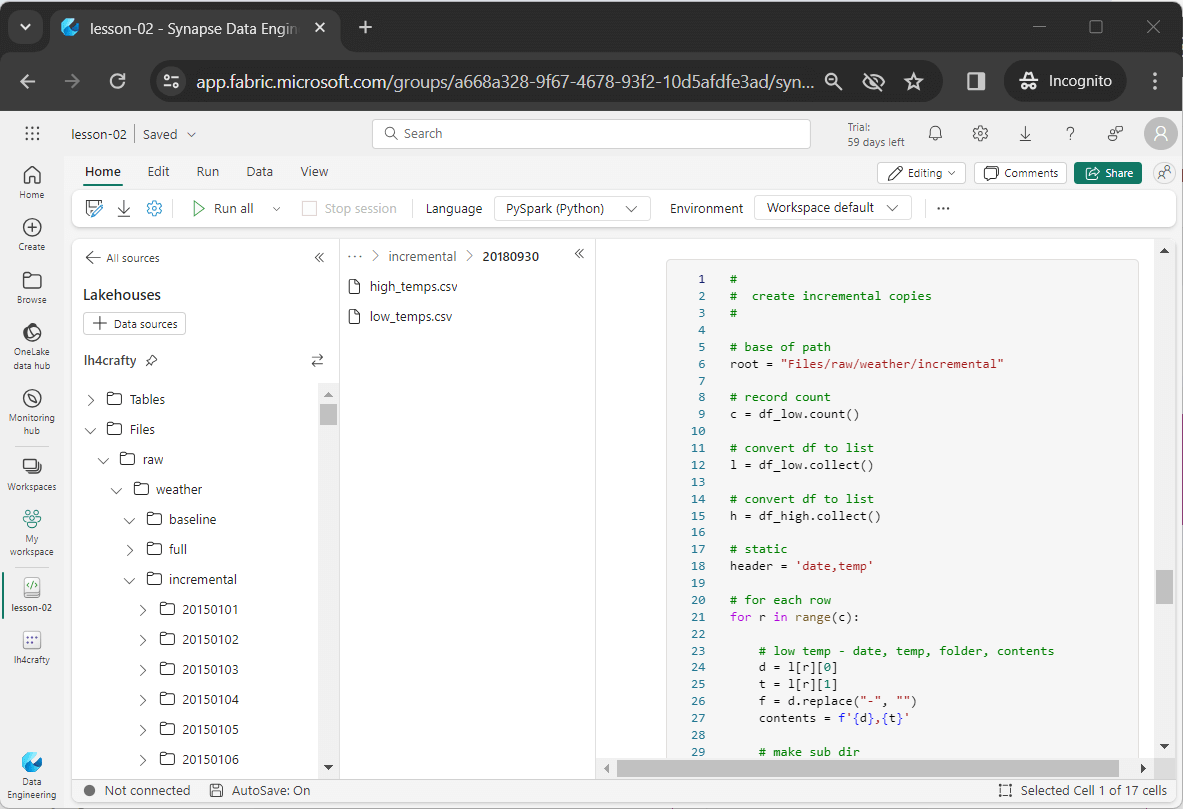Click the swap lakehouse arrows icon

pyautogui.click(x=318, y=360)
